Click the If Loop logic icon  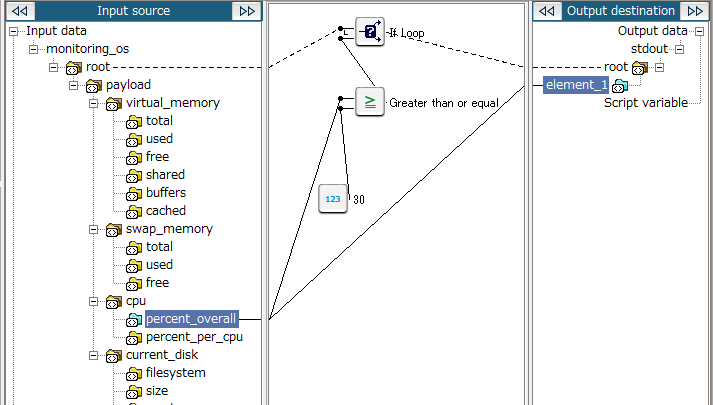371,32
